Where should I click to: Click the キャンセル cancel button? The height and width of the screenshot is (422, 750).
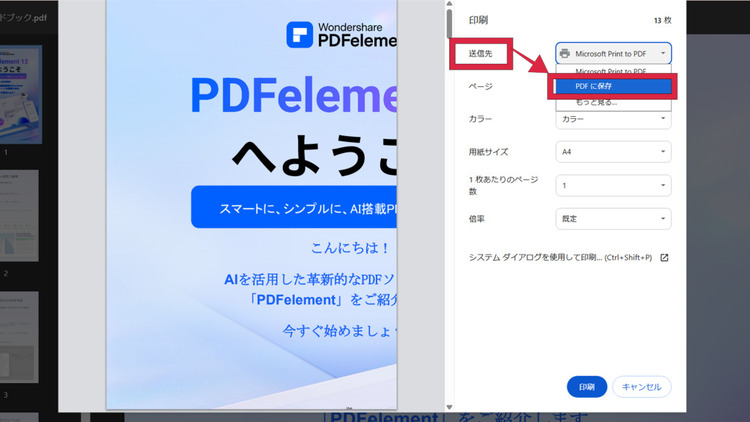(641, 387)
